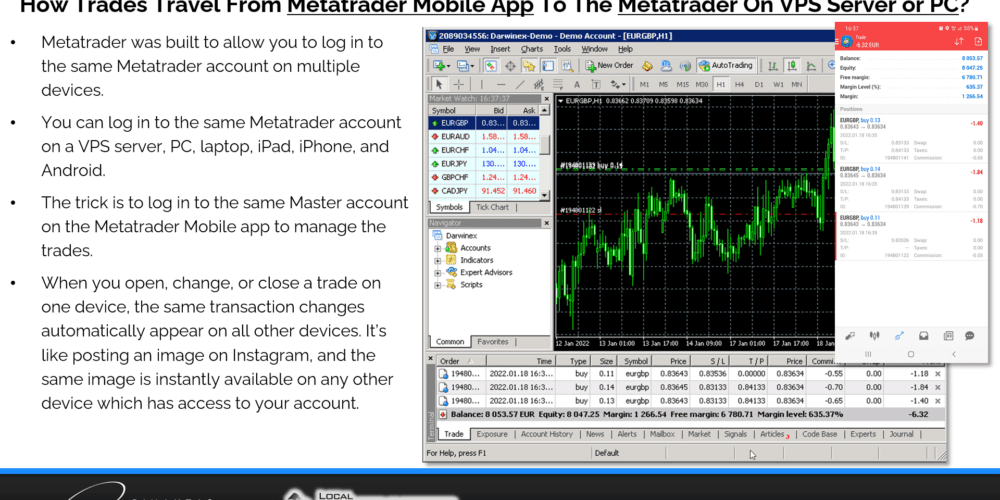The image size is (1000, 500).
Task: Select the Fibonacci retracement tool
Action: [x=557, y=84]
